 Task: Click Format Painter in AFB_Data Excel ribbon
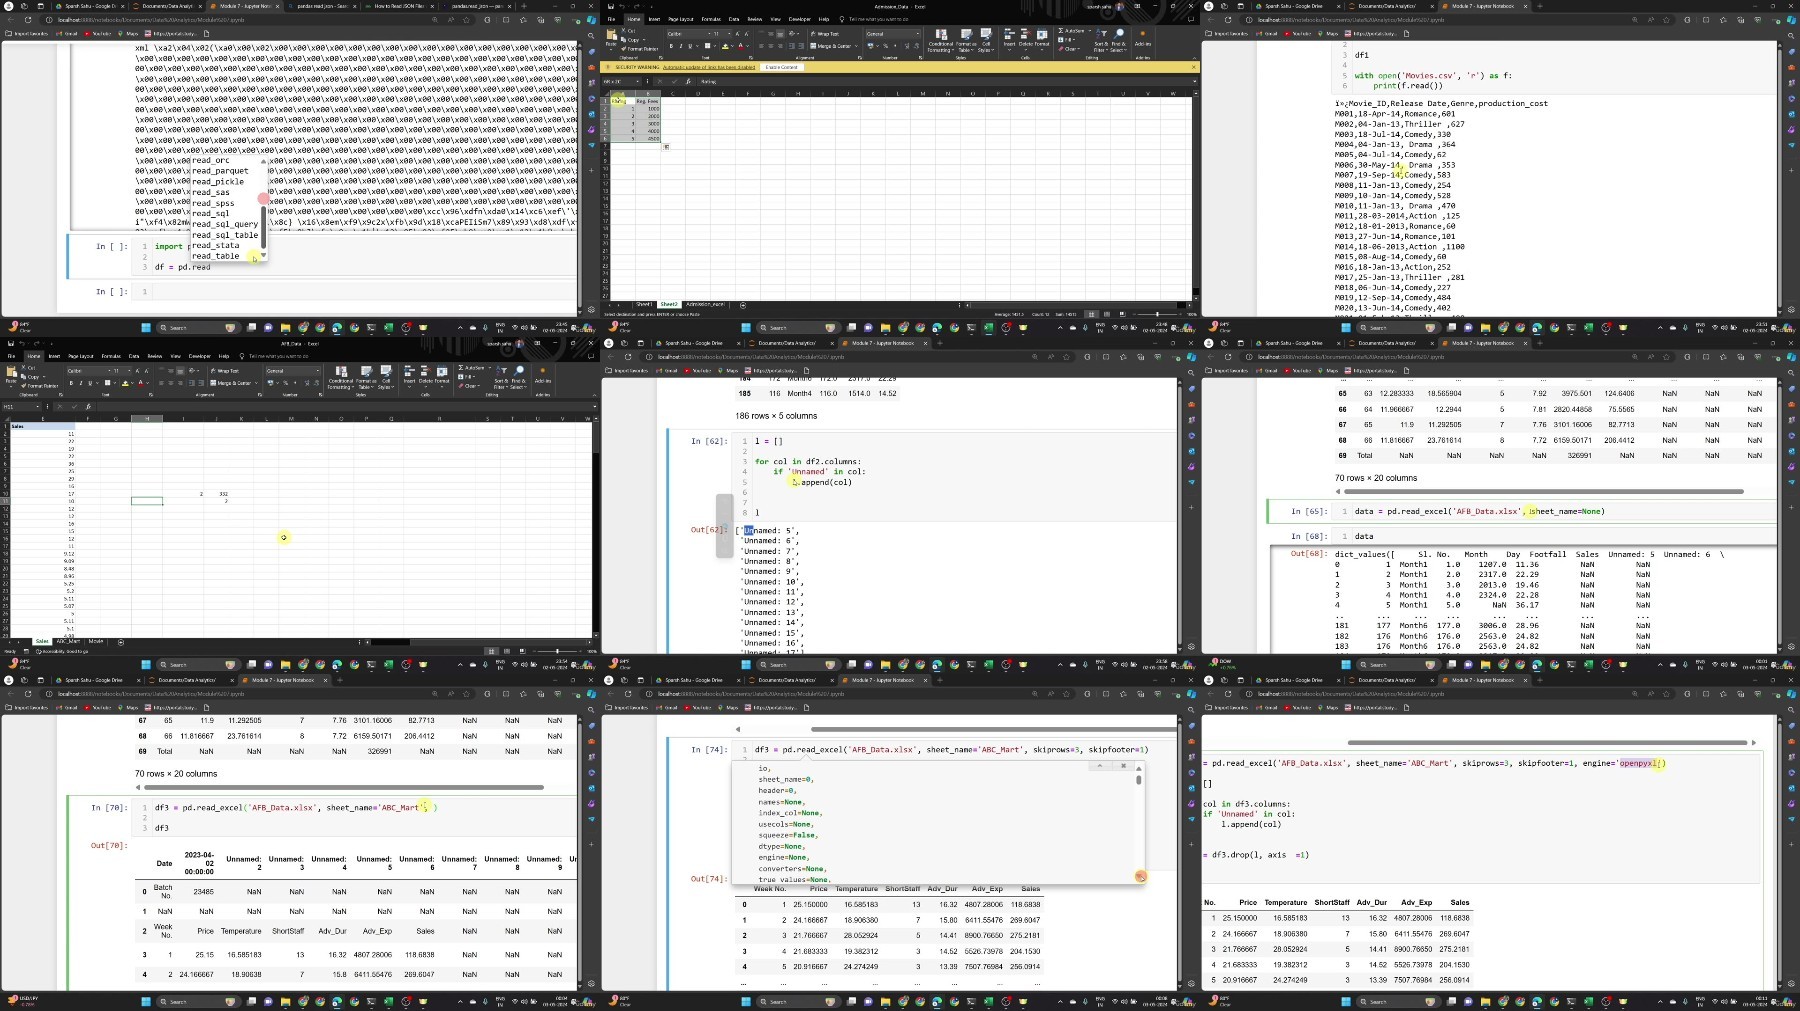pos(40,386)
